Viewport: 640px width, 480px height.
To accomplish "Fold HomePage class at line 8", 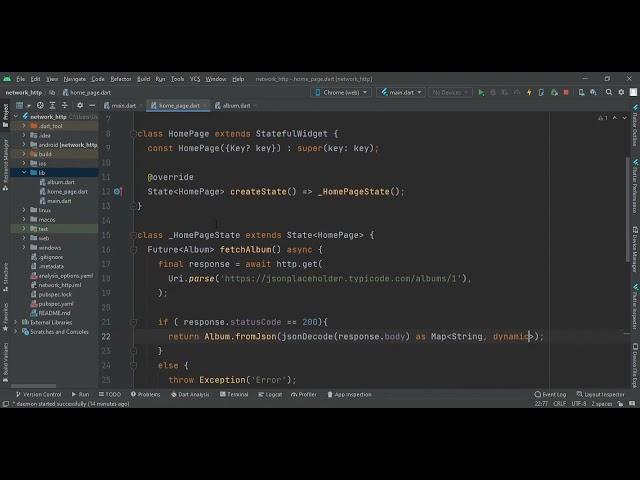I will tap(133, 134).
